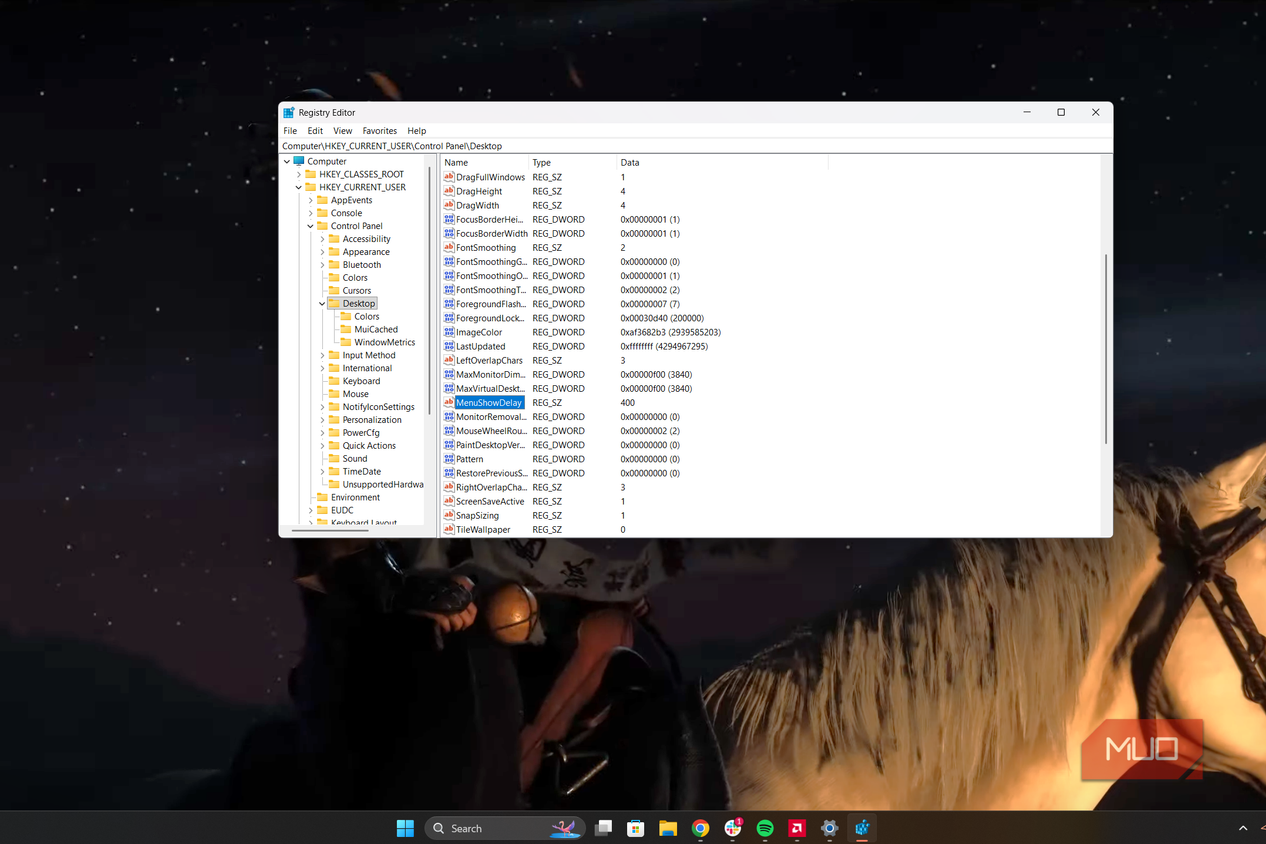Select the Colors subkey under Desktop
The width and height of the screenshot is (1266, 844).
click(366, 316)
